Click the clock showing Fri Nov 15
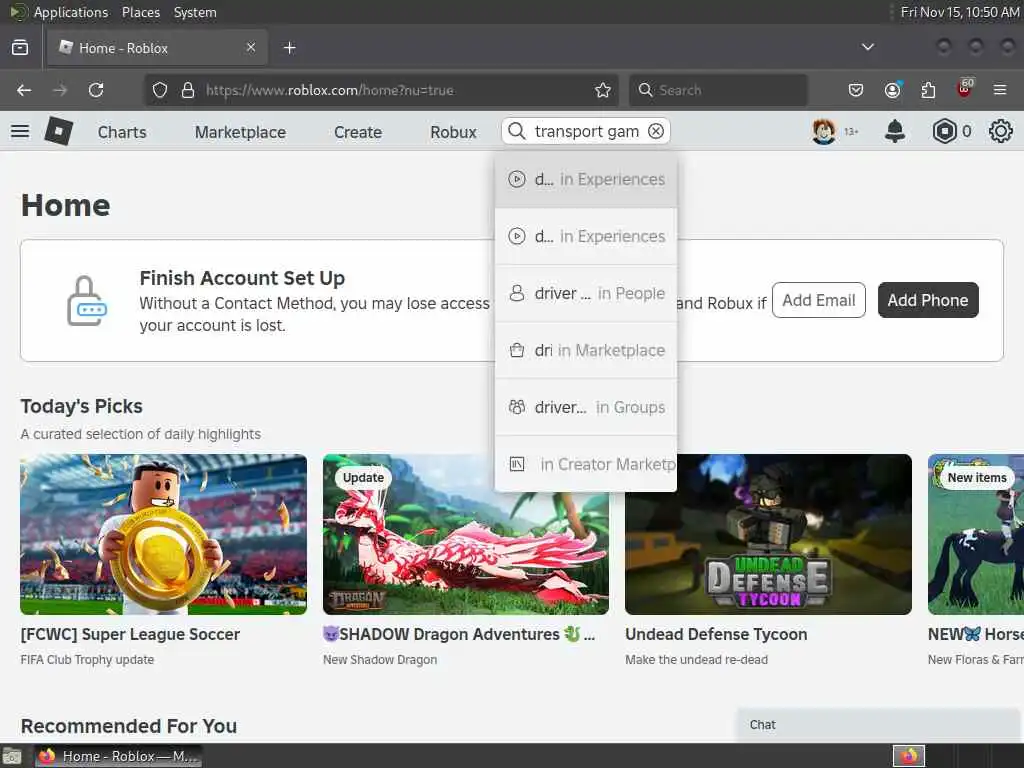The width and height of the screenshot is (1024, 768). click(959, 12)
